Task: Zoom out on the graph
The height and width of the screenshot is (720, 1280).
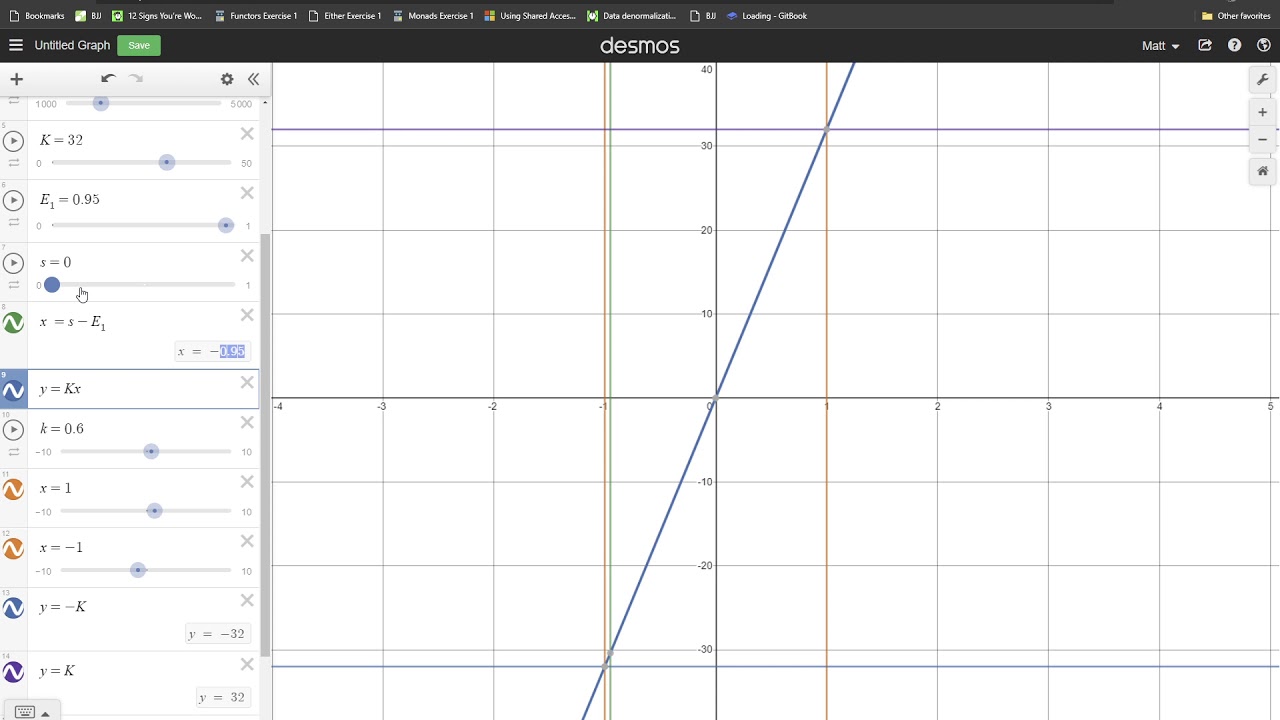Action: tap(1262, 139)
